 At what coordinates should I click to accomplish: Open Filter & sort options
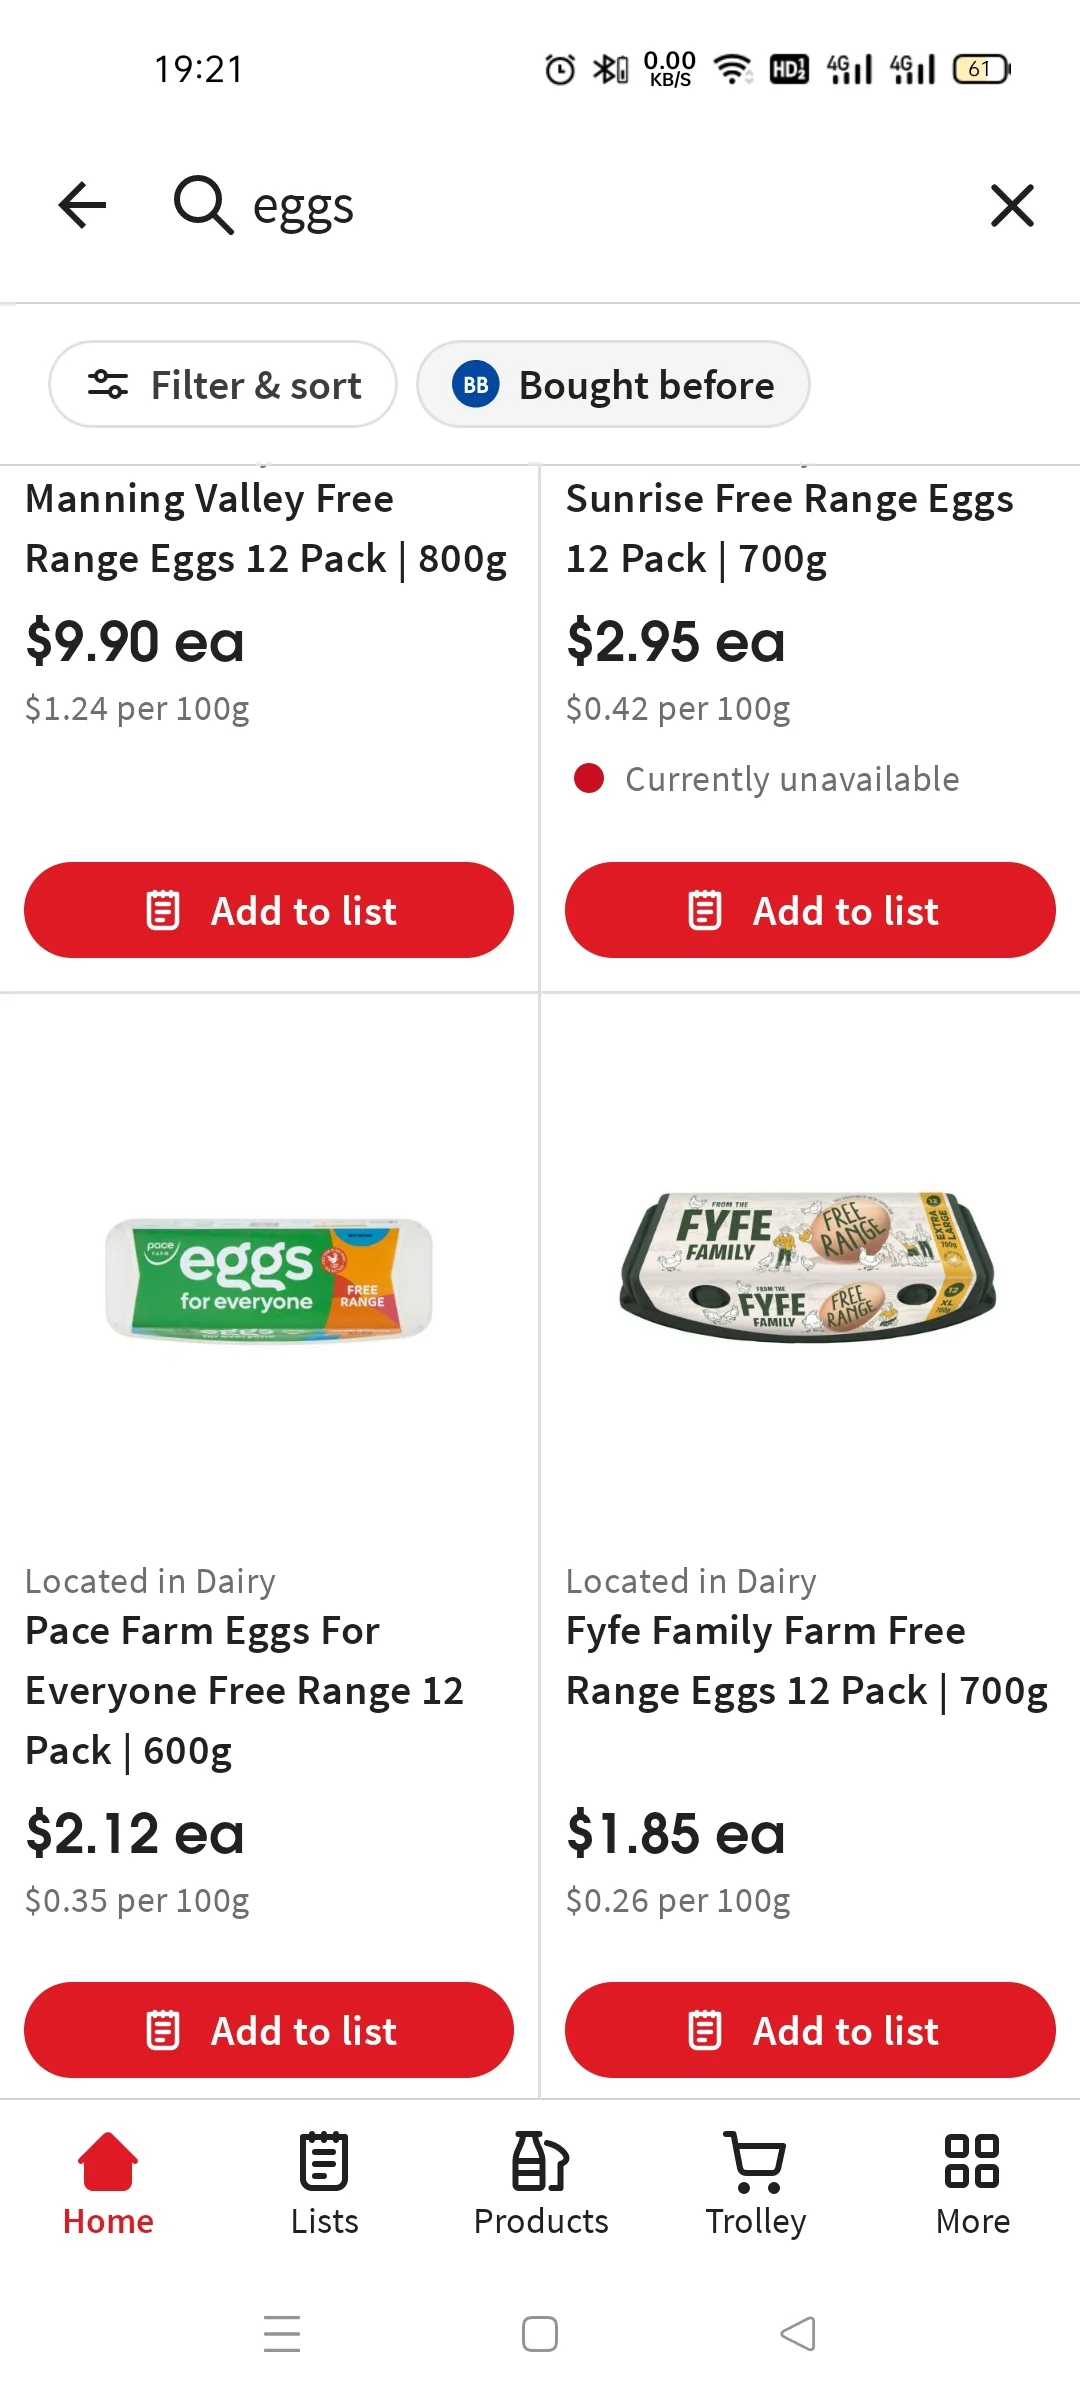(223, 385)
